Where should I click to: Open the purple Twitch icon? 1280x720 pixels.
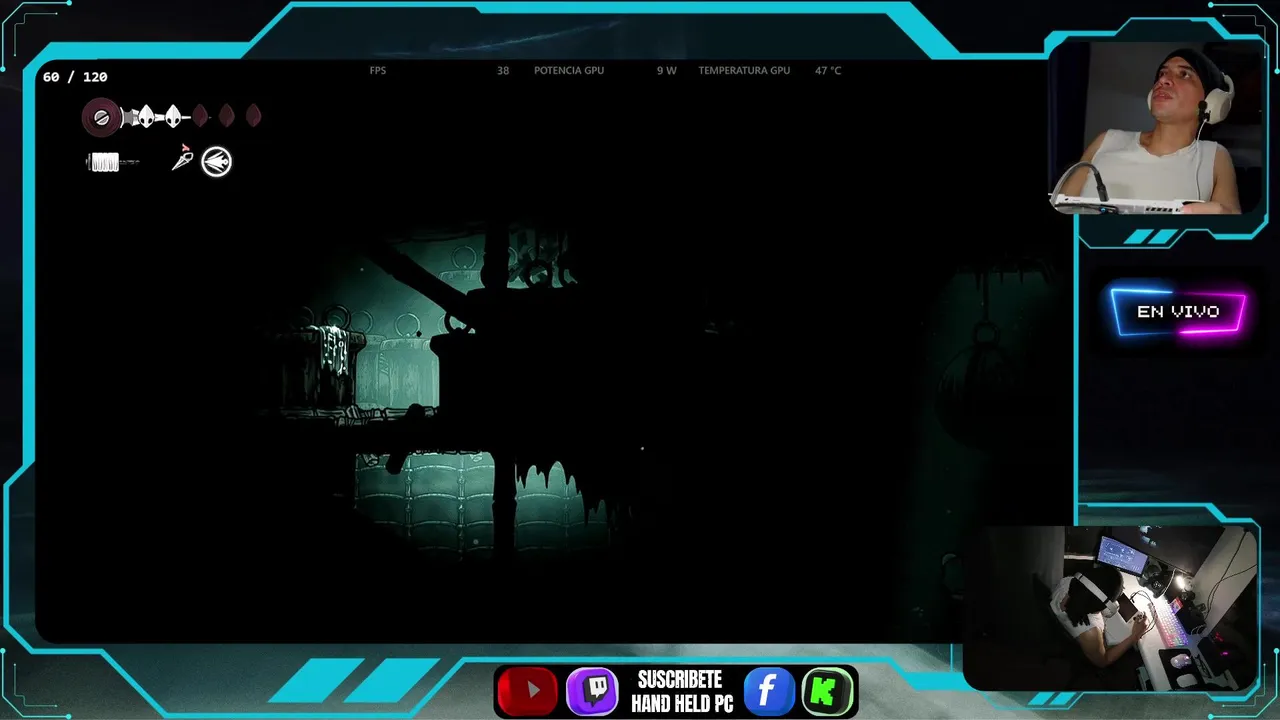pos(593,691)
